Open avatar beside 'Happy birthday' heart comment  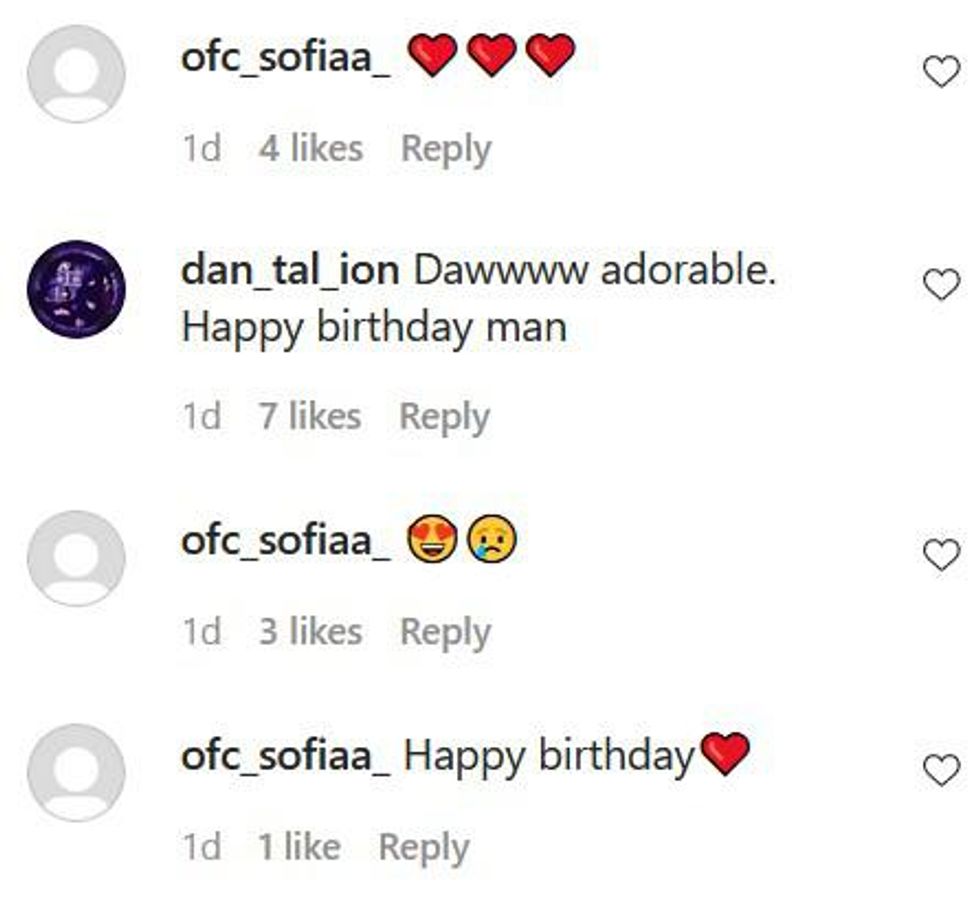(76, 773)
